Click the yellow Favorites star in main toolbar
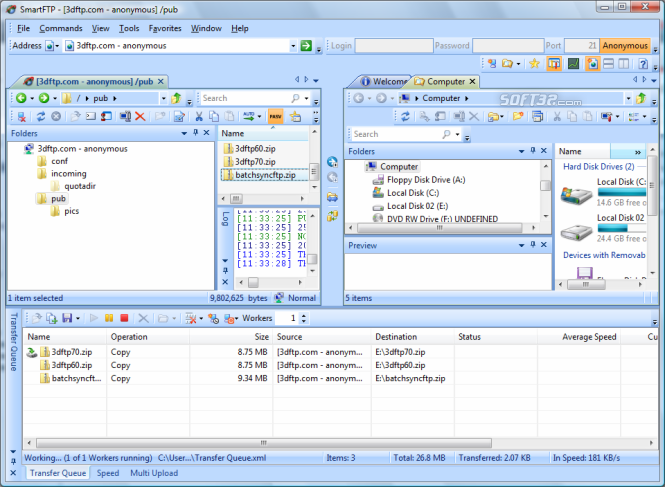Viewport: 665px width, 487px height. tap(534, 64)
